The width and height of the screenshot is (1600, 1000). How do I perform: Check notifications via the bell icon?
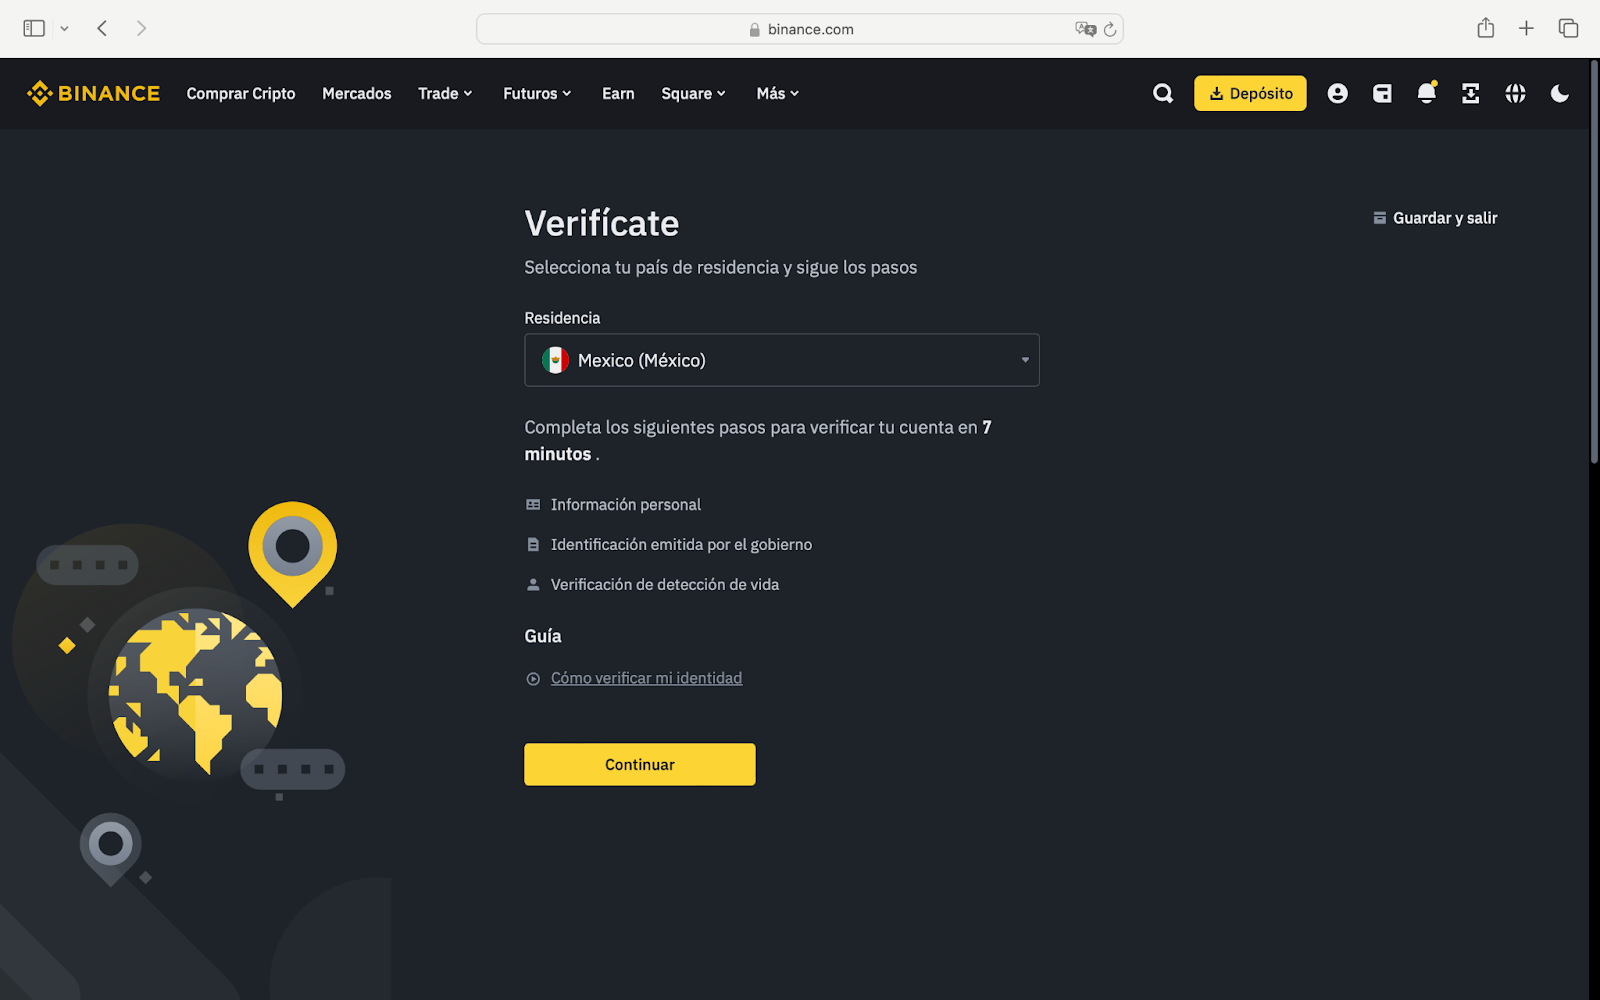point(1426,93)
